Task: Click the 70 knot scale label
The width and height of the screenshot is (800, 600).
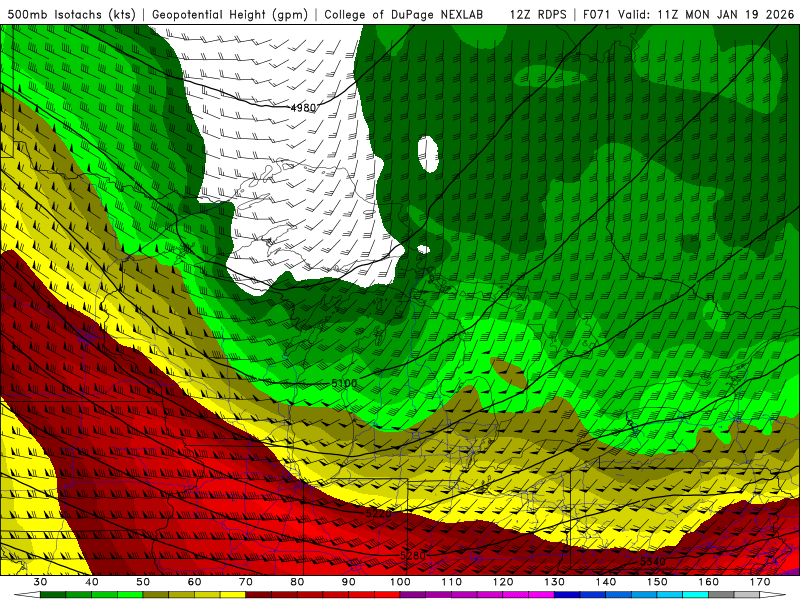Action: pyautogui.click(x=246, y=582)
